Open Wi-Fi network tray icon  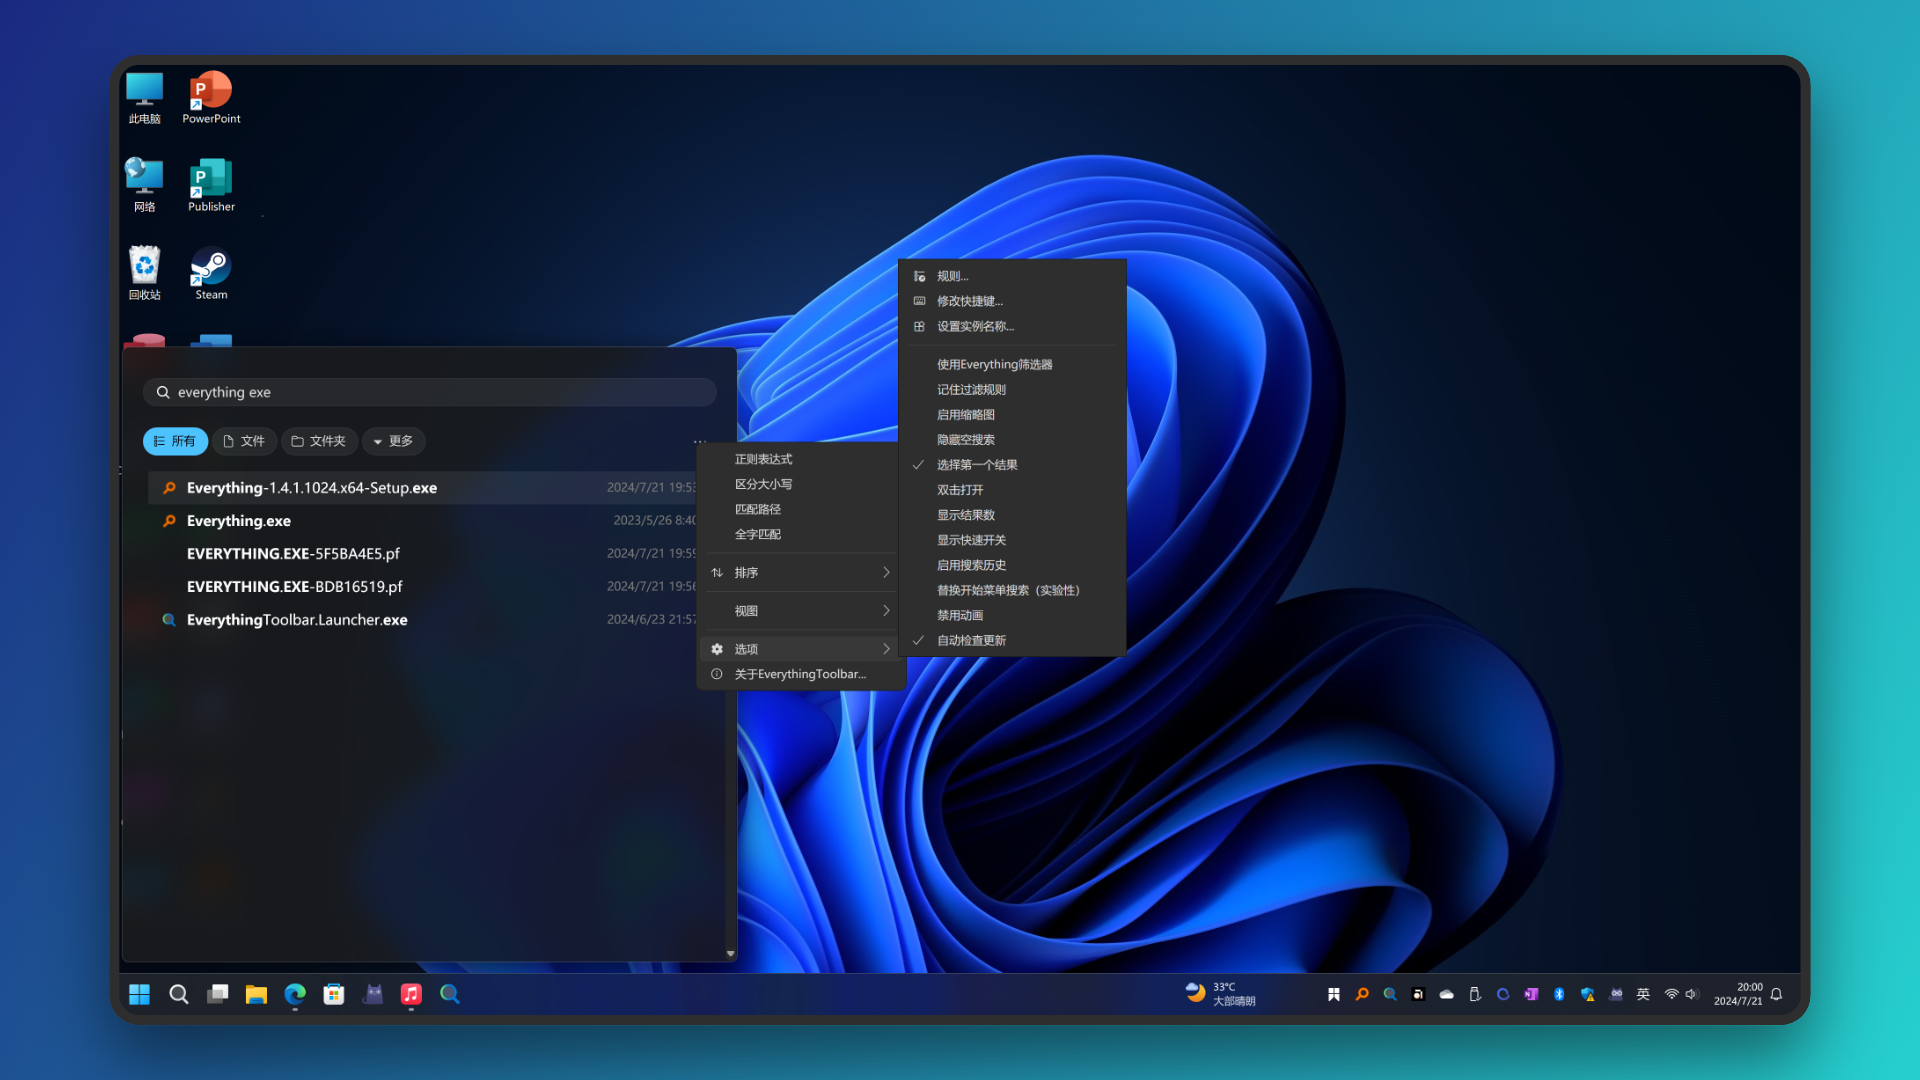pos(1671,994)
